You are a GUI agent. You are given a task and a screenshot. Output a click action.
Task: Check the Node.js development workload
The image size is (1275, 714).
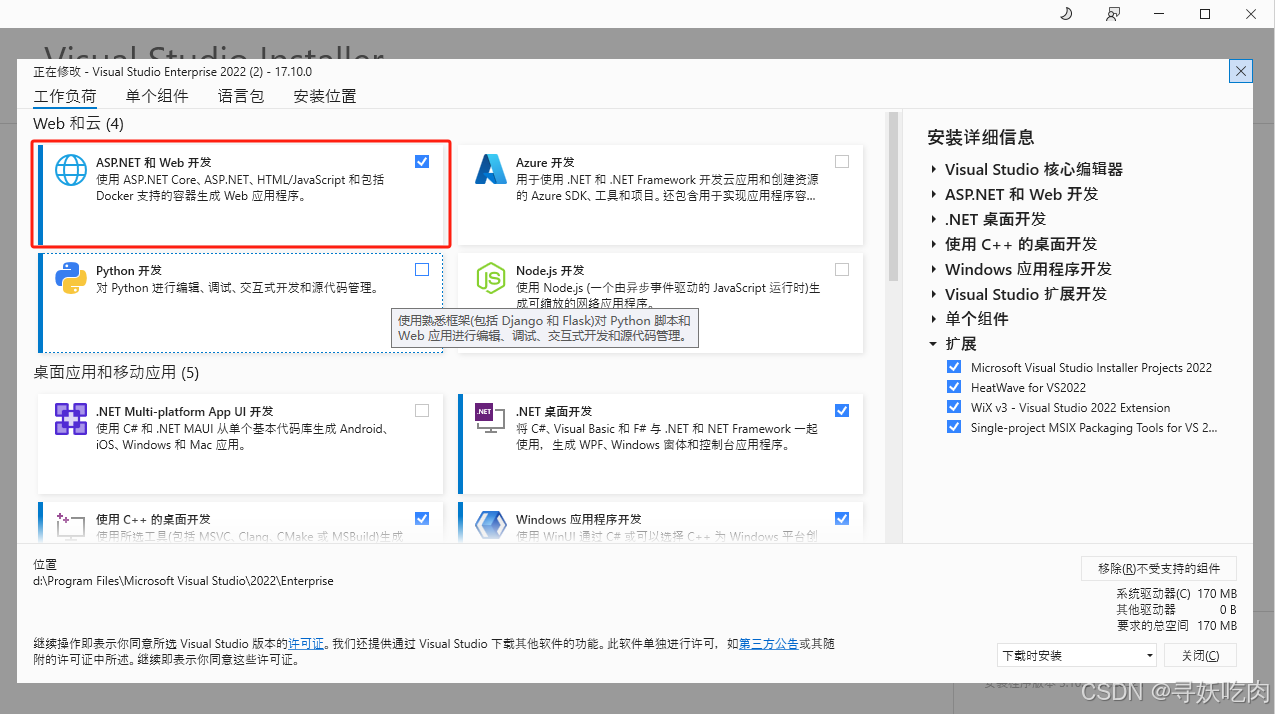842,269
